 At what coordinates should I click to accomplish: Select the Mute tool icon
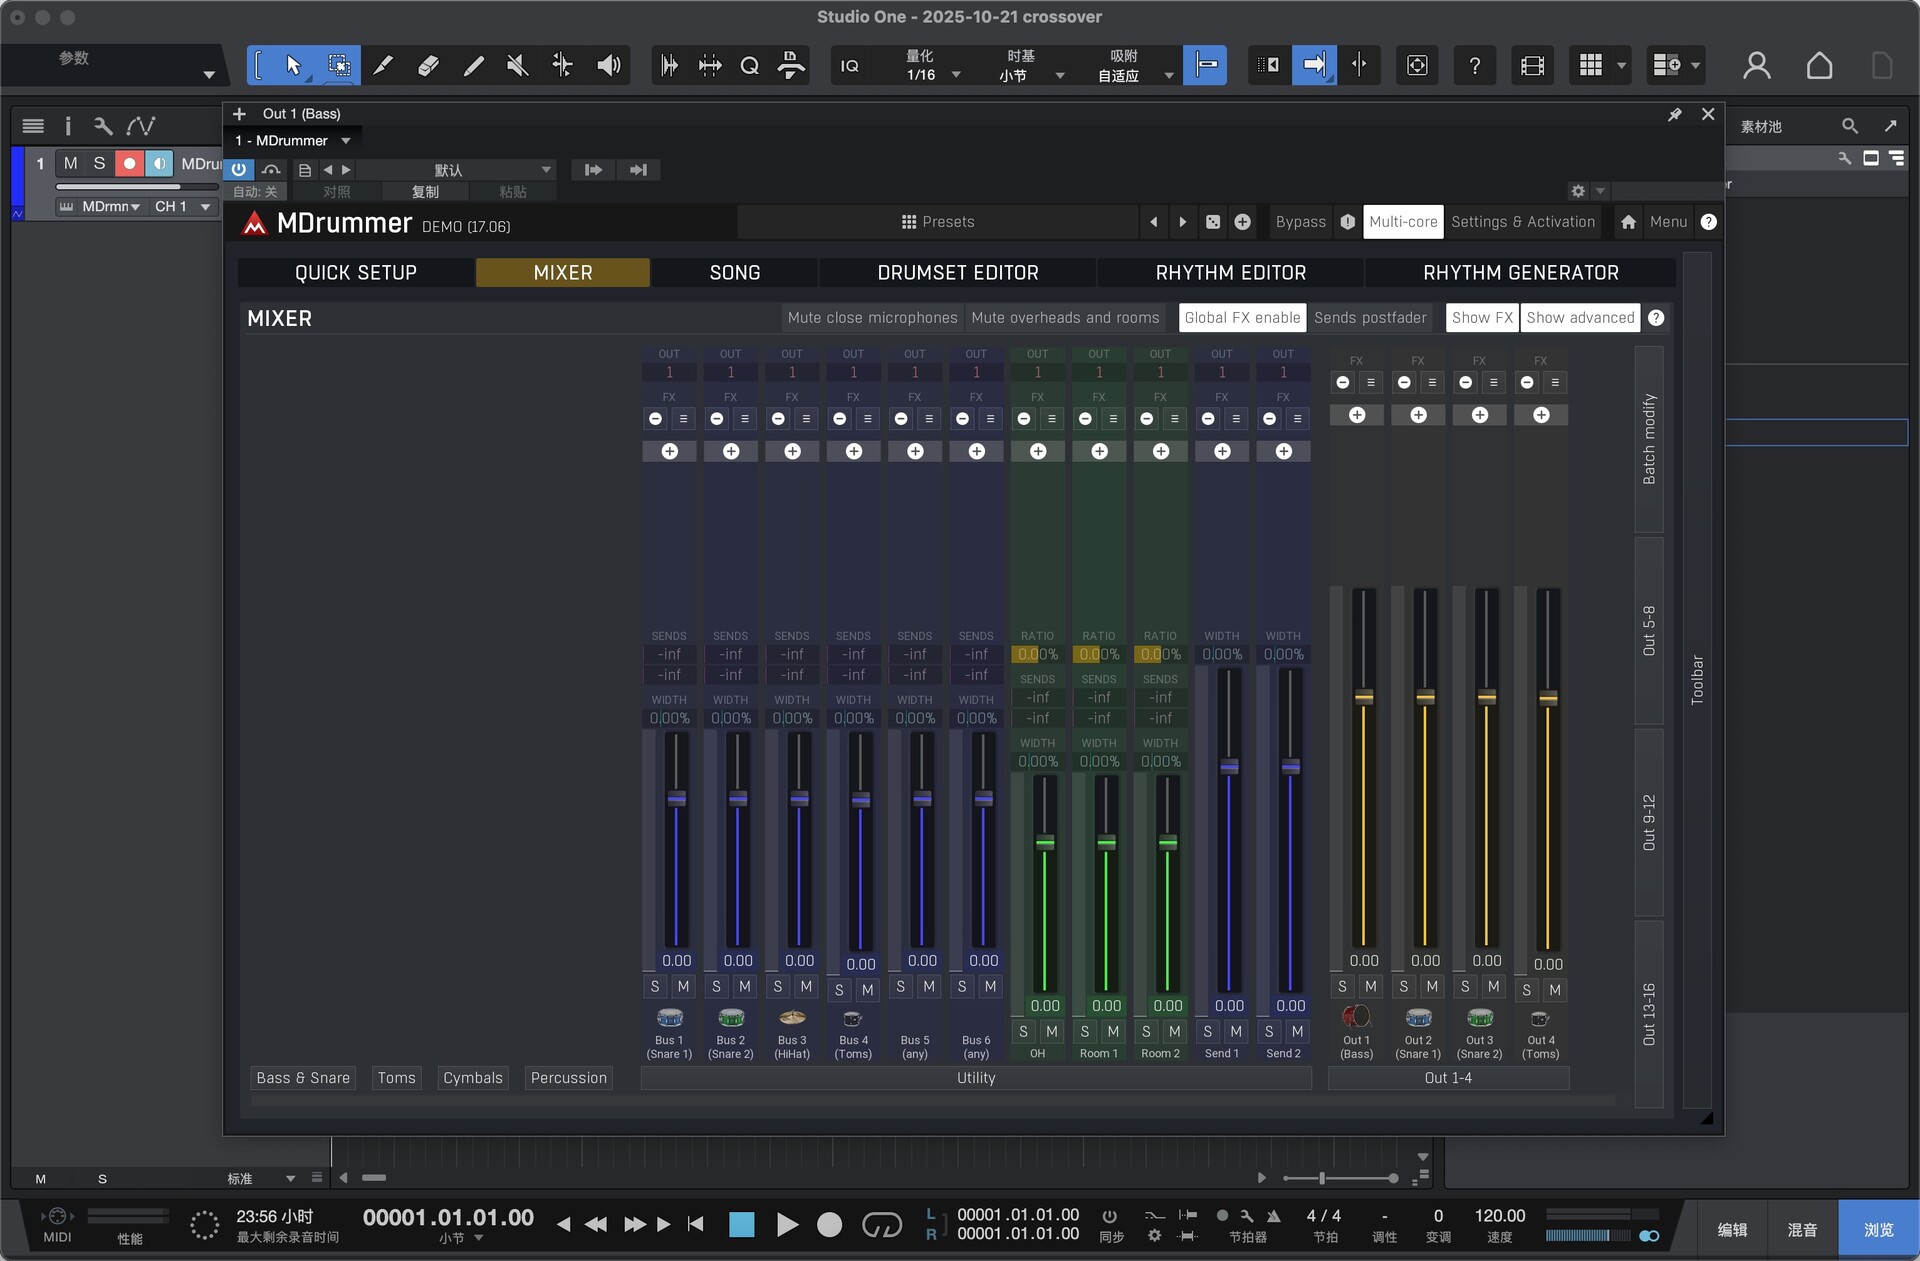click(x=517, y=66)
